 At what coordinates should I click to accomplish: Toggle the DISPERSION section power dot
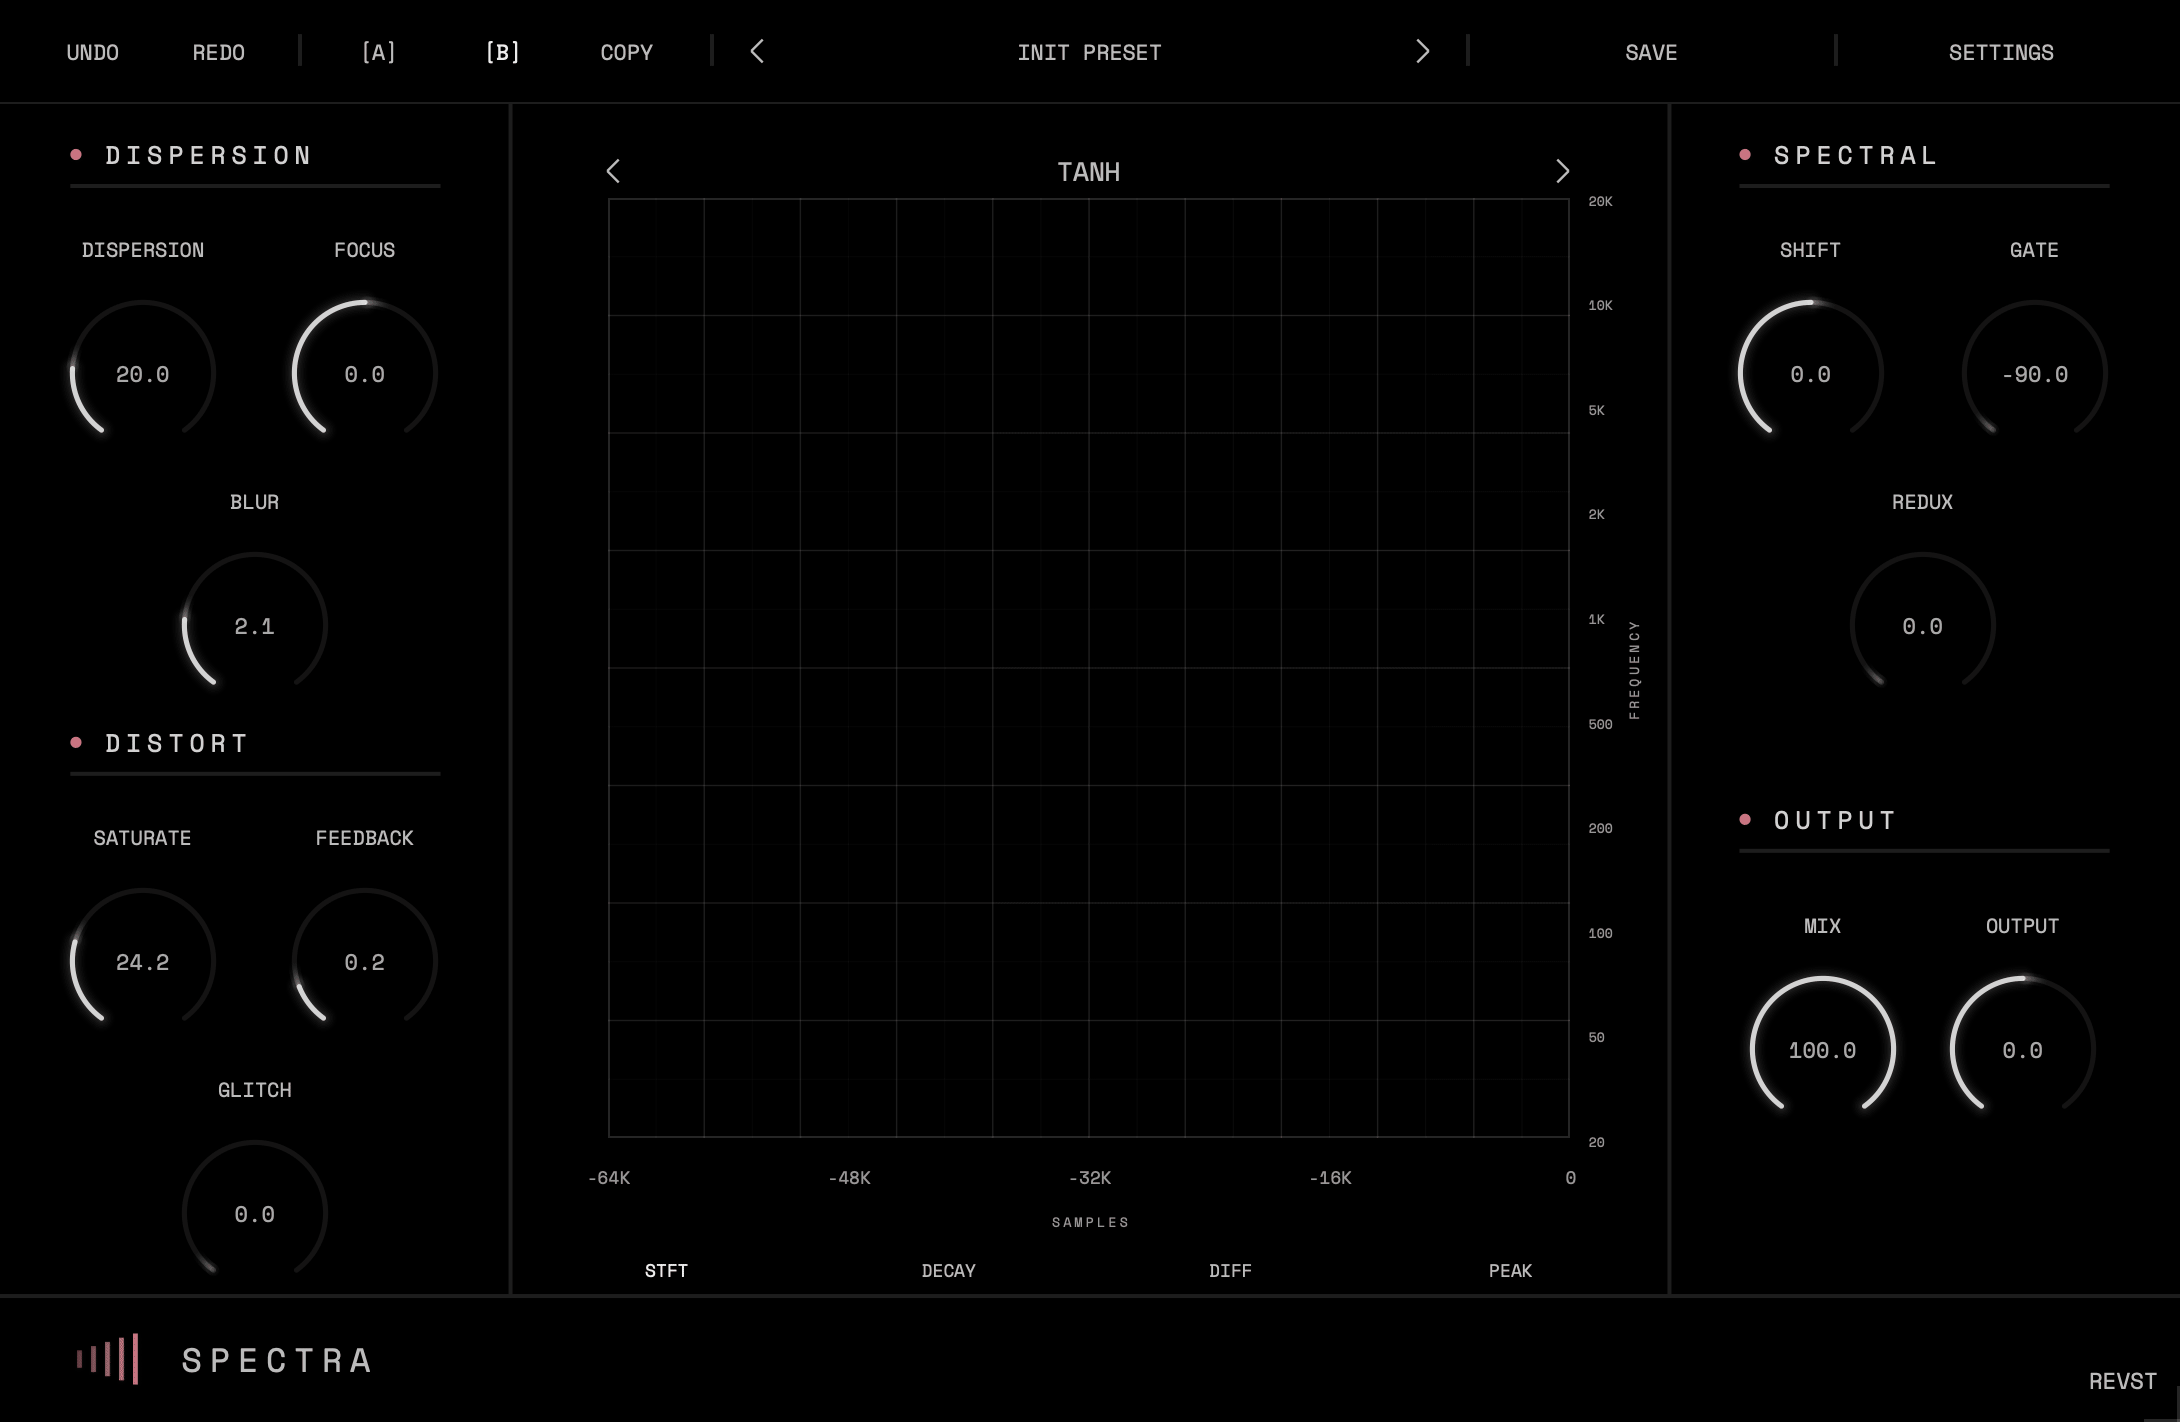pos(76,154)
